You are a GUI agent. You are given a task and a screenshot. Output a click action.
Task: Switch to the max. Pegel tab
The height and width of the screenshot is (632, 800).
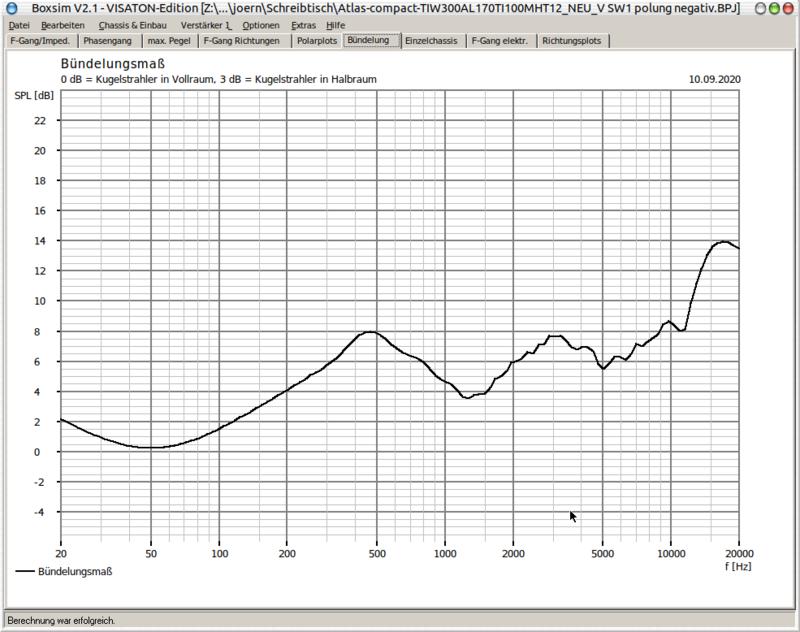169,41
